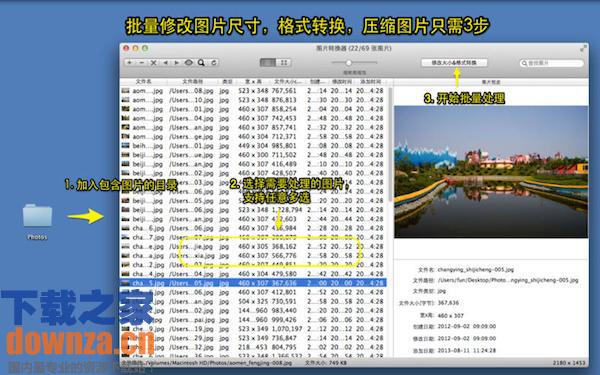Switch to list view mode
The height and width of the screenshot is (375, 600).
pos(267,62)
